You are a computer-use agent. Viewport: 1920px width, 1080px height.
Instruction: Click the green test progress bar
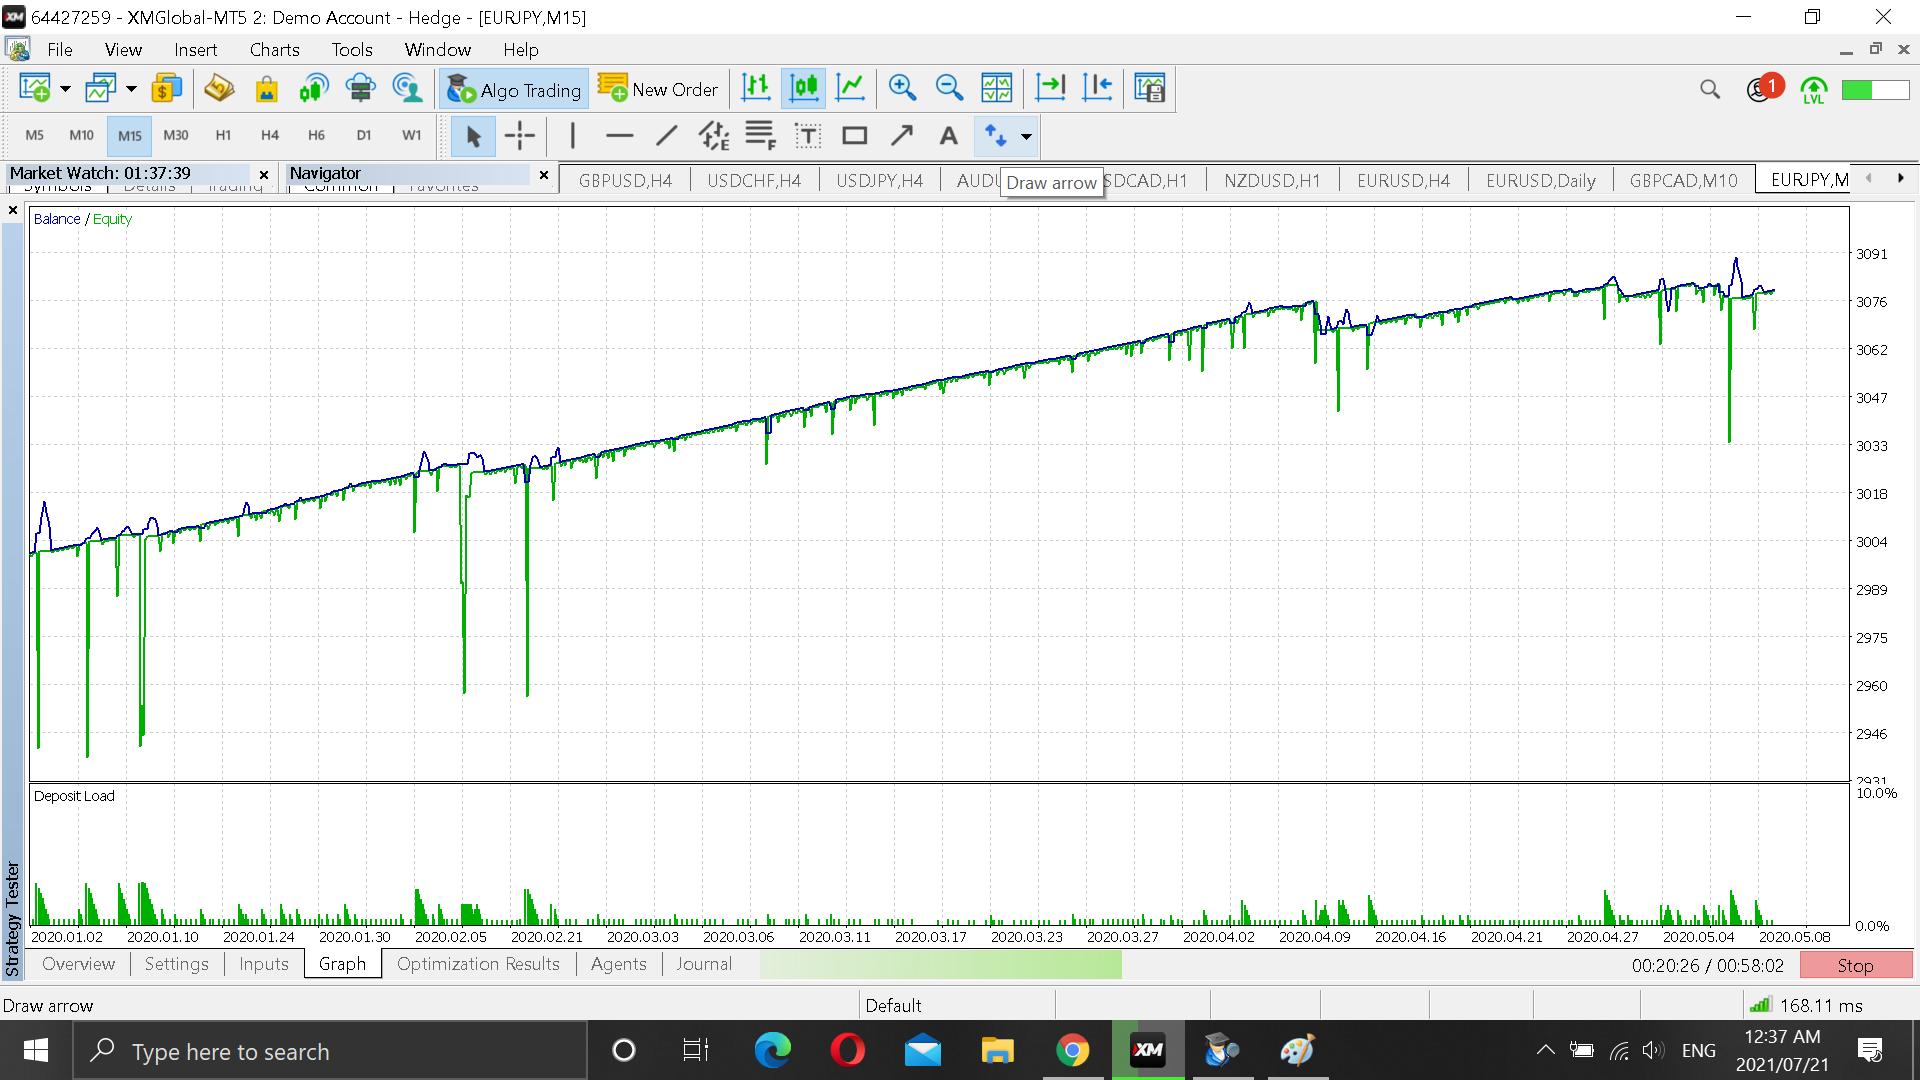pos(940,965)
